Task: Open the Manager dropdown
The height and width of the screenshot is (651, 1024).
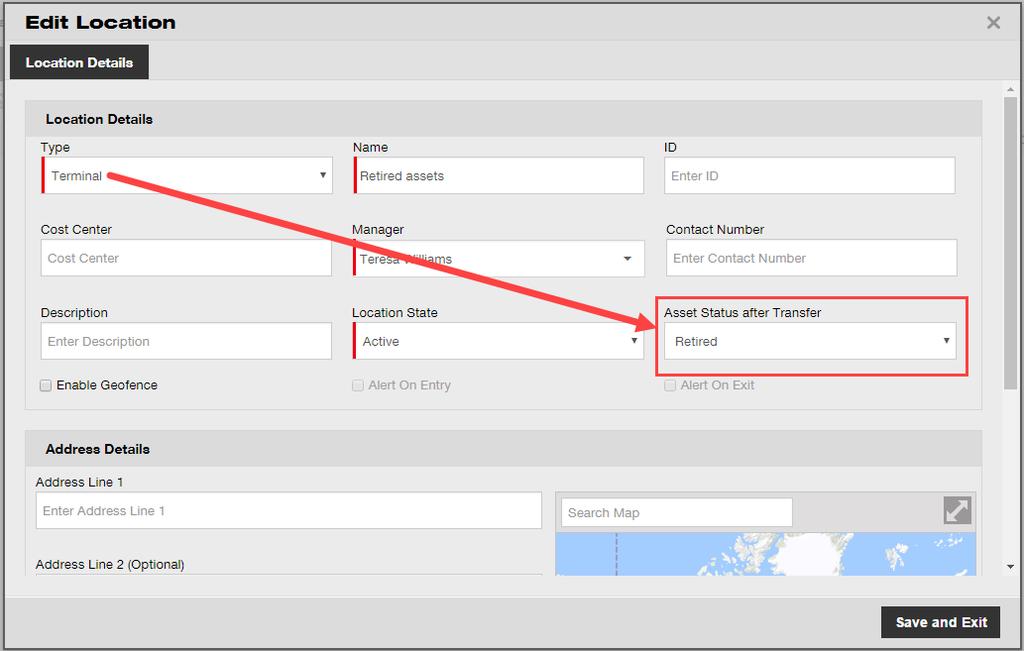Action: (498, 258)
